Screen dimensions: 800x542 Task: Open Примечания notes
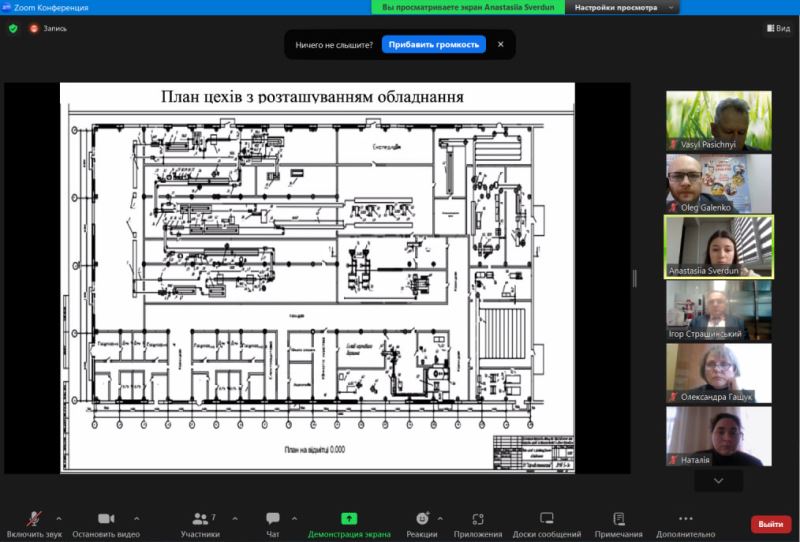(618, 519)
